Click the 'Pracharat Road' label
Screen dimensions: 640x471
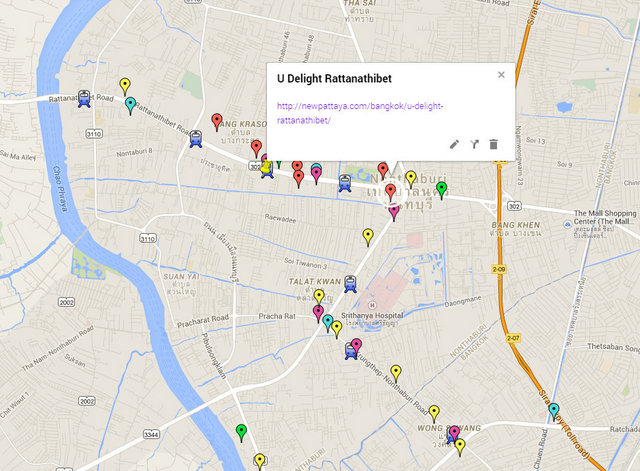pyautogui.click(x=203, y=321)
